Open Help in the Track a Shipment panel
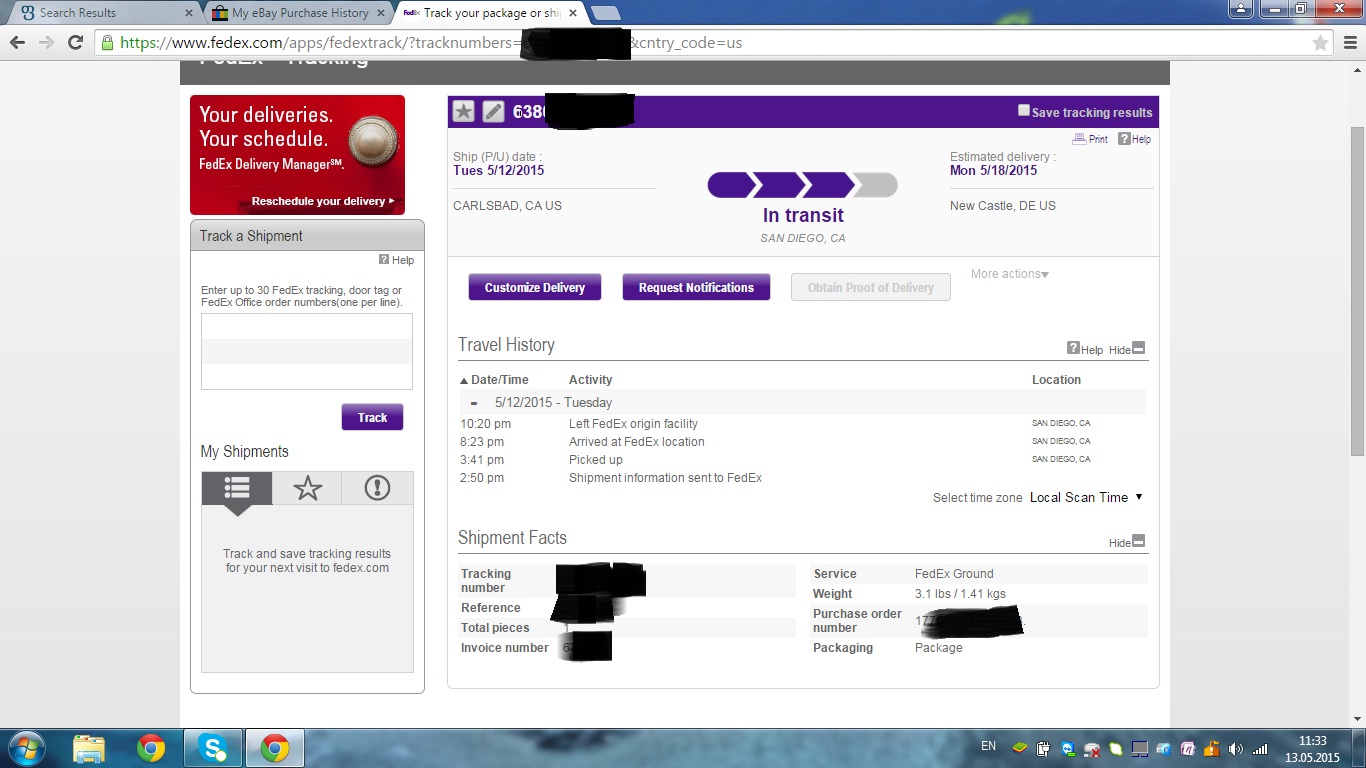Image resolution: width=1366 pixels, height=768 pixels. [396, 260]
